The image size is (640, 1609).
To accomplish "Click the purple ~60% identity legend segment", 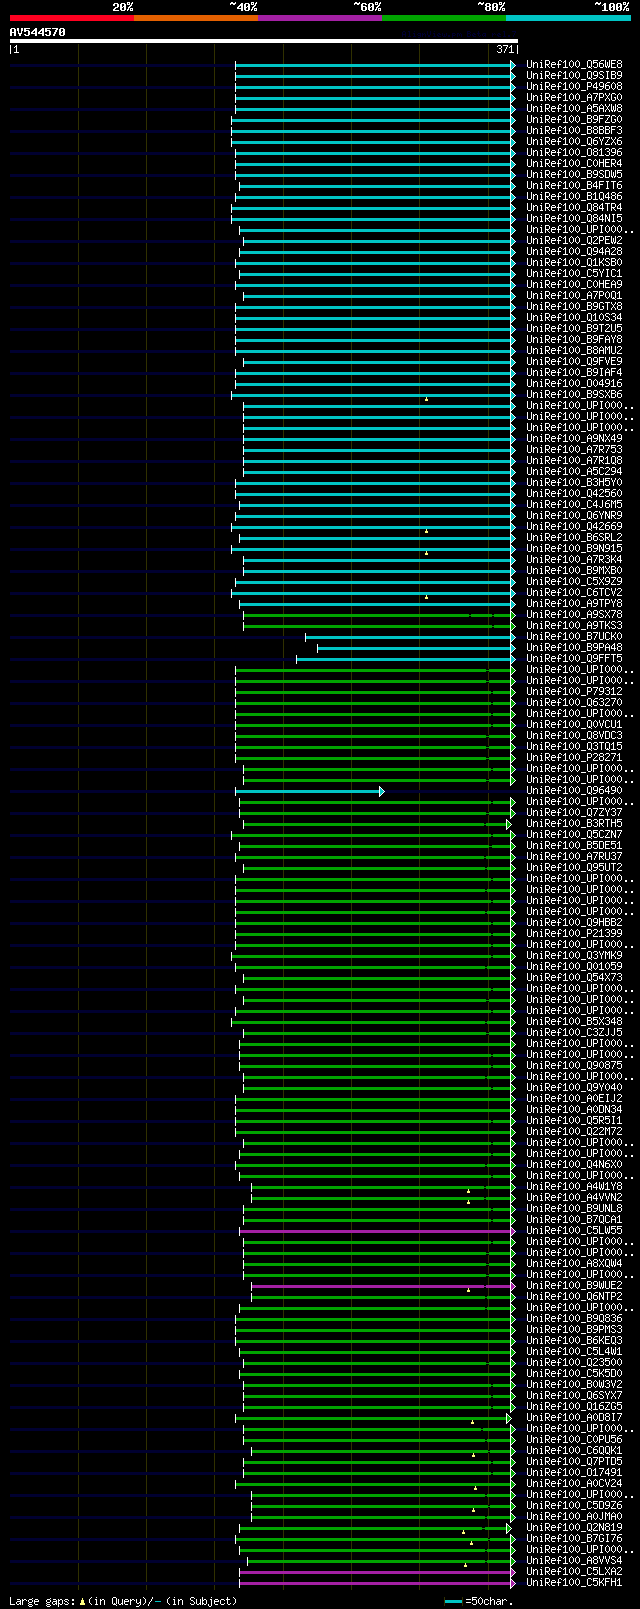I will click(x=319, y=18).
